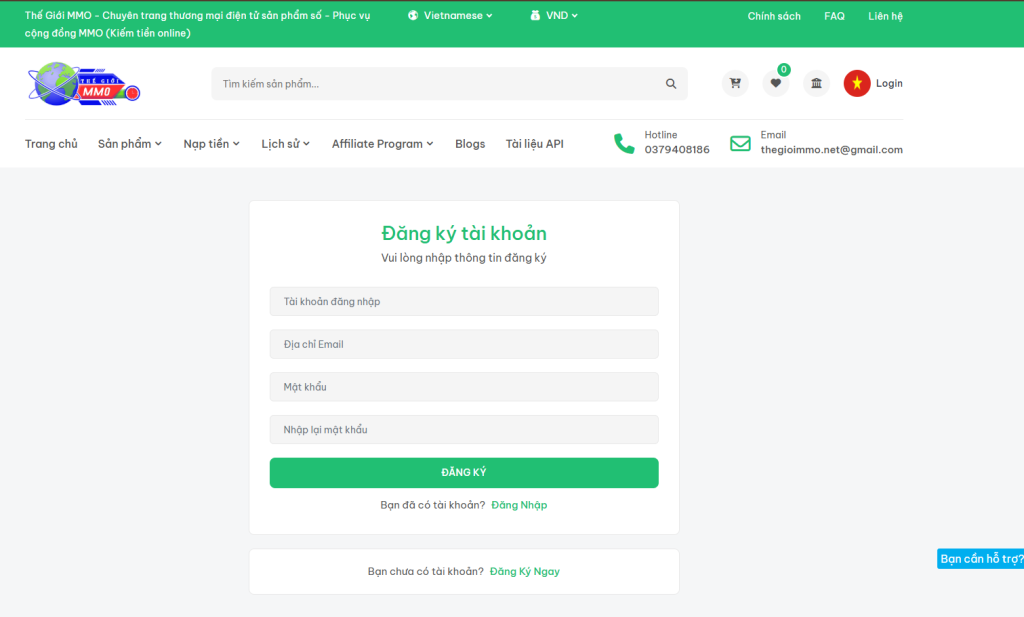Select the Trang chủ menu item
Viewport: 1024px width, 617px height.
coord(51,143)
